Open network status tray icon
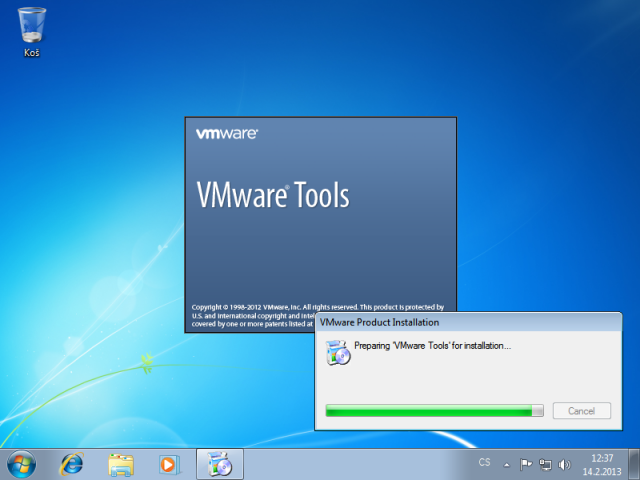The image size is (640, 480). (545, 464)
